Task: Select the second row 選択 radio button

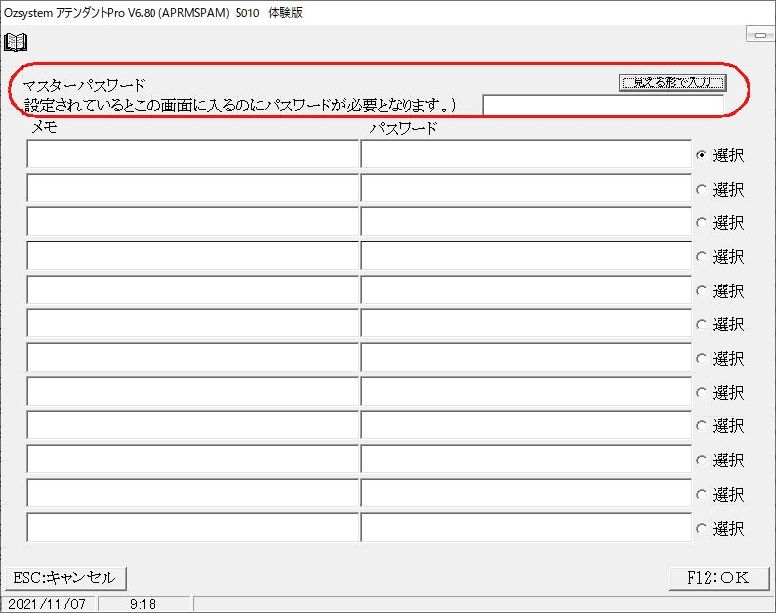Action: coord(701,189)
